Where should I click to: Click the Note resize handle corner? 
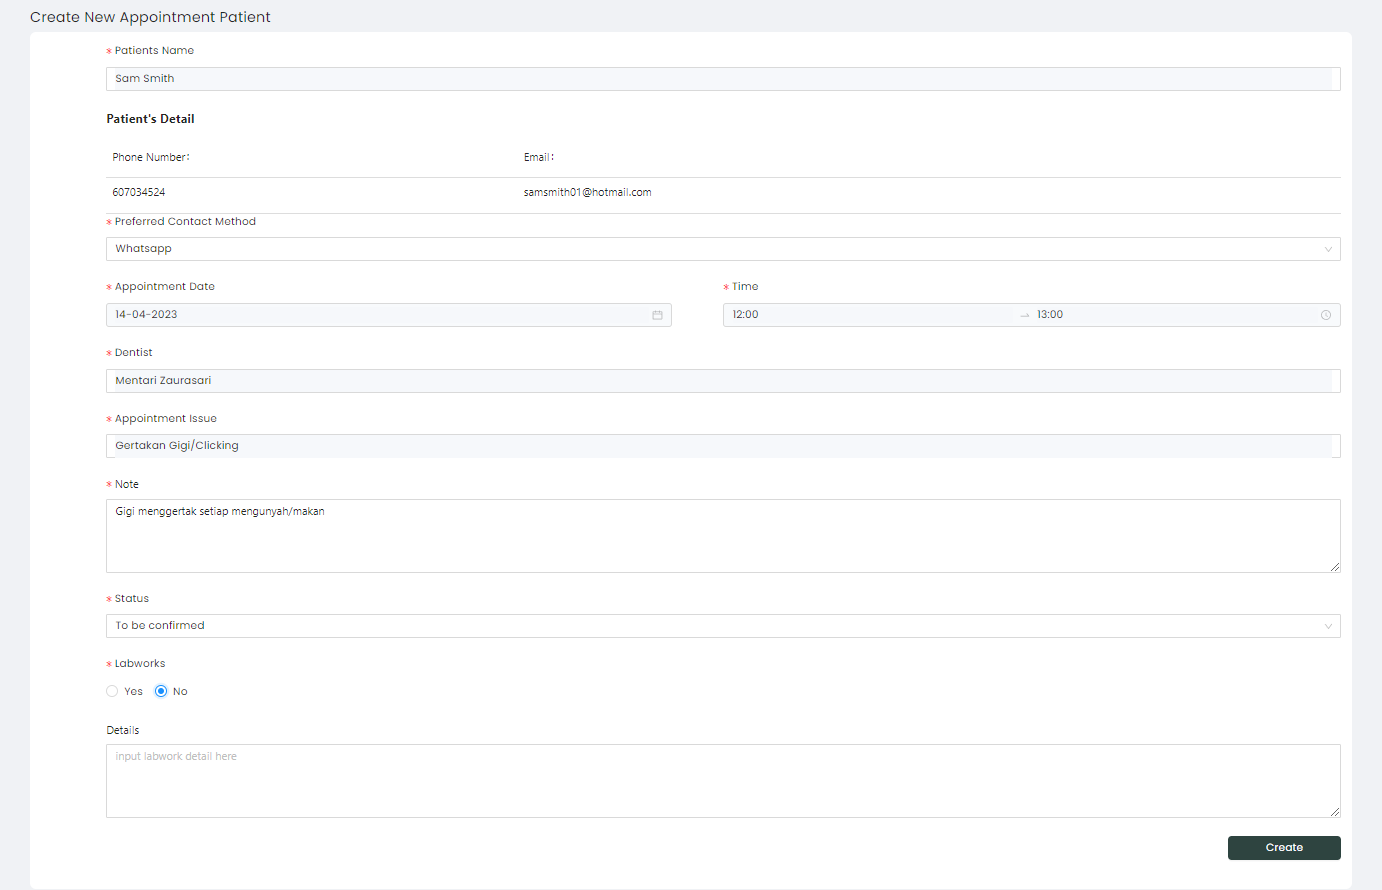coord(1334,567)
